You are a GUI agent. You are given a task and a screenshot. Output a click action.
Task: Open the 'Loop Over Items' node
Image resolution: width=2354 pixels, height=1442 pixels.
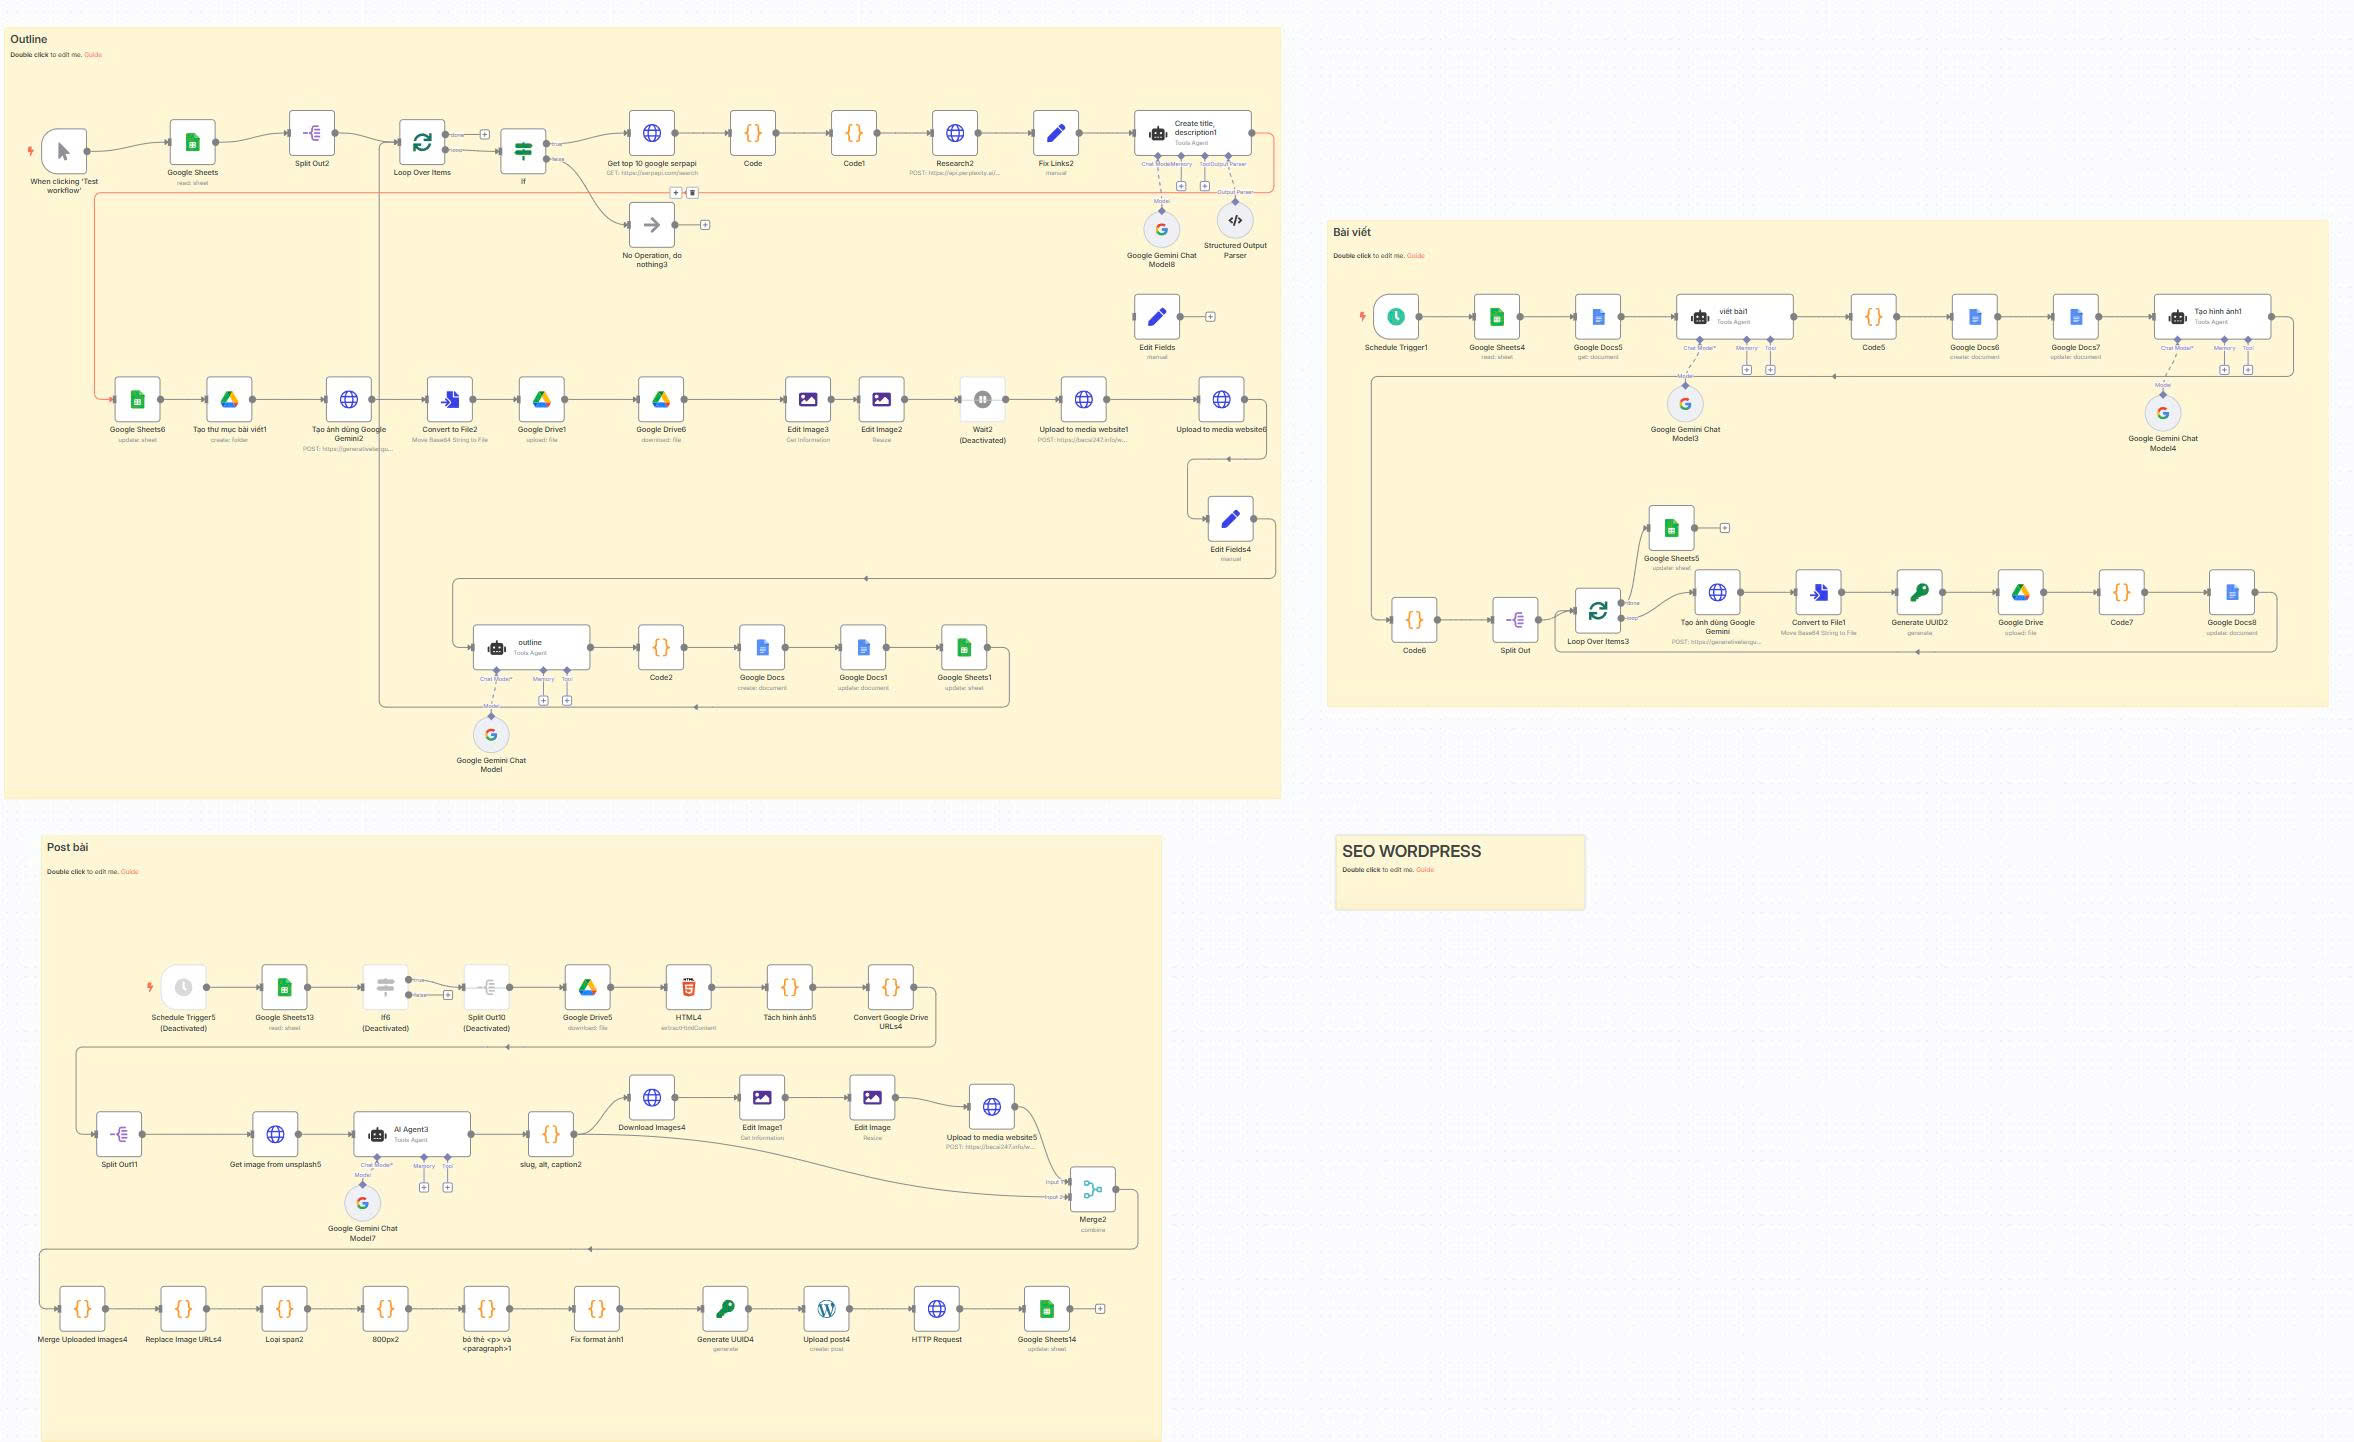tap(422, 142)
